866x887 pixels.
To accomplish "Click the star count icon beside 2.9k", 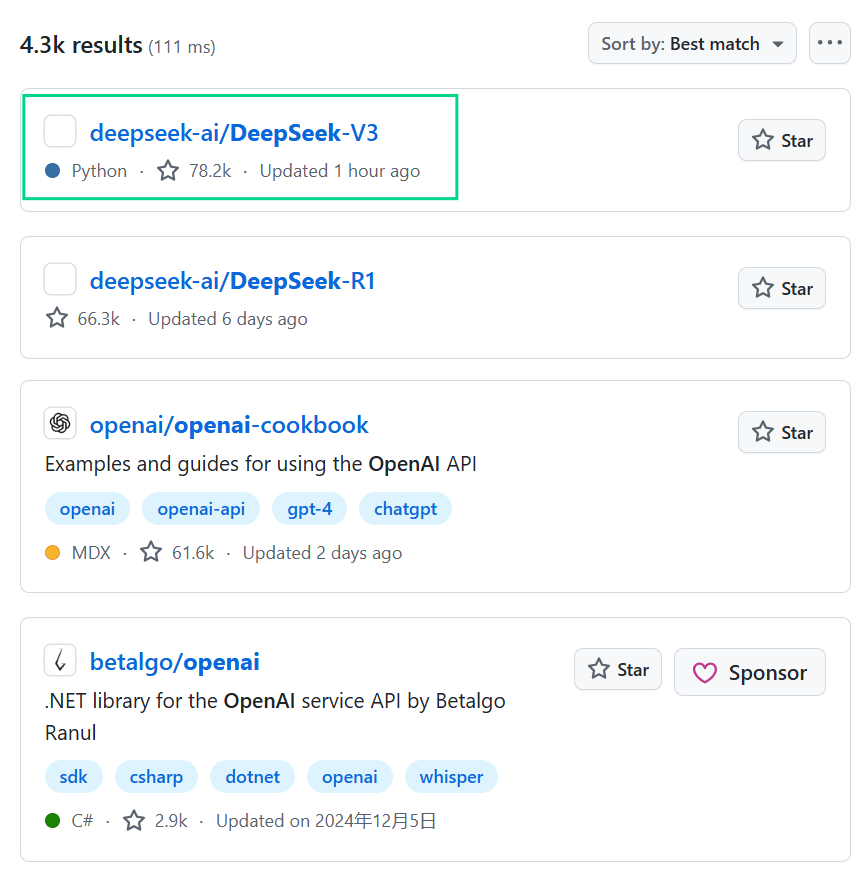I will [134, 821].
